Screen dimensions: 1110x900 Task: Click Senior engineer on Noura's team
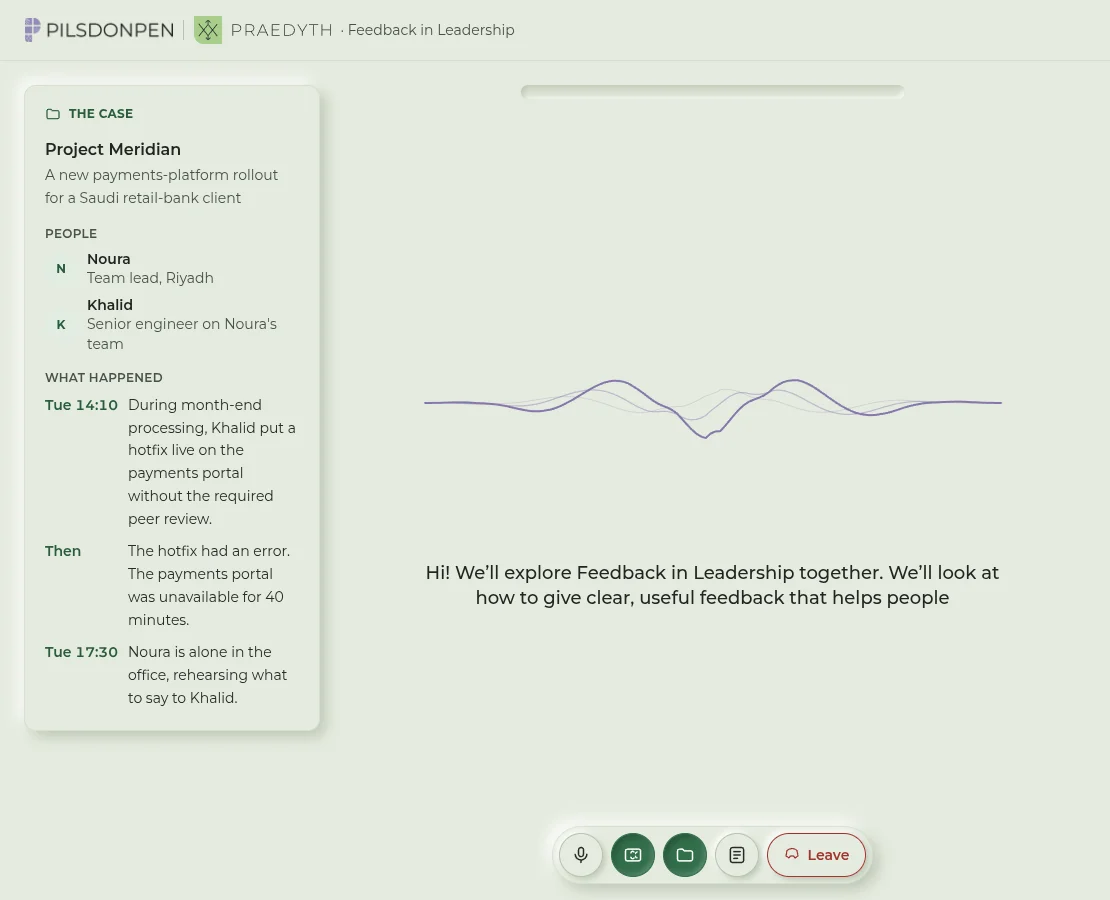point(182,334)
